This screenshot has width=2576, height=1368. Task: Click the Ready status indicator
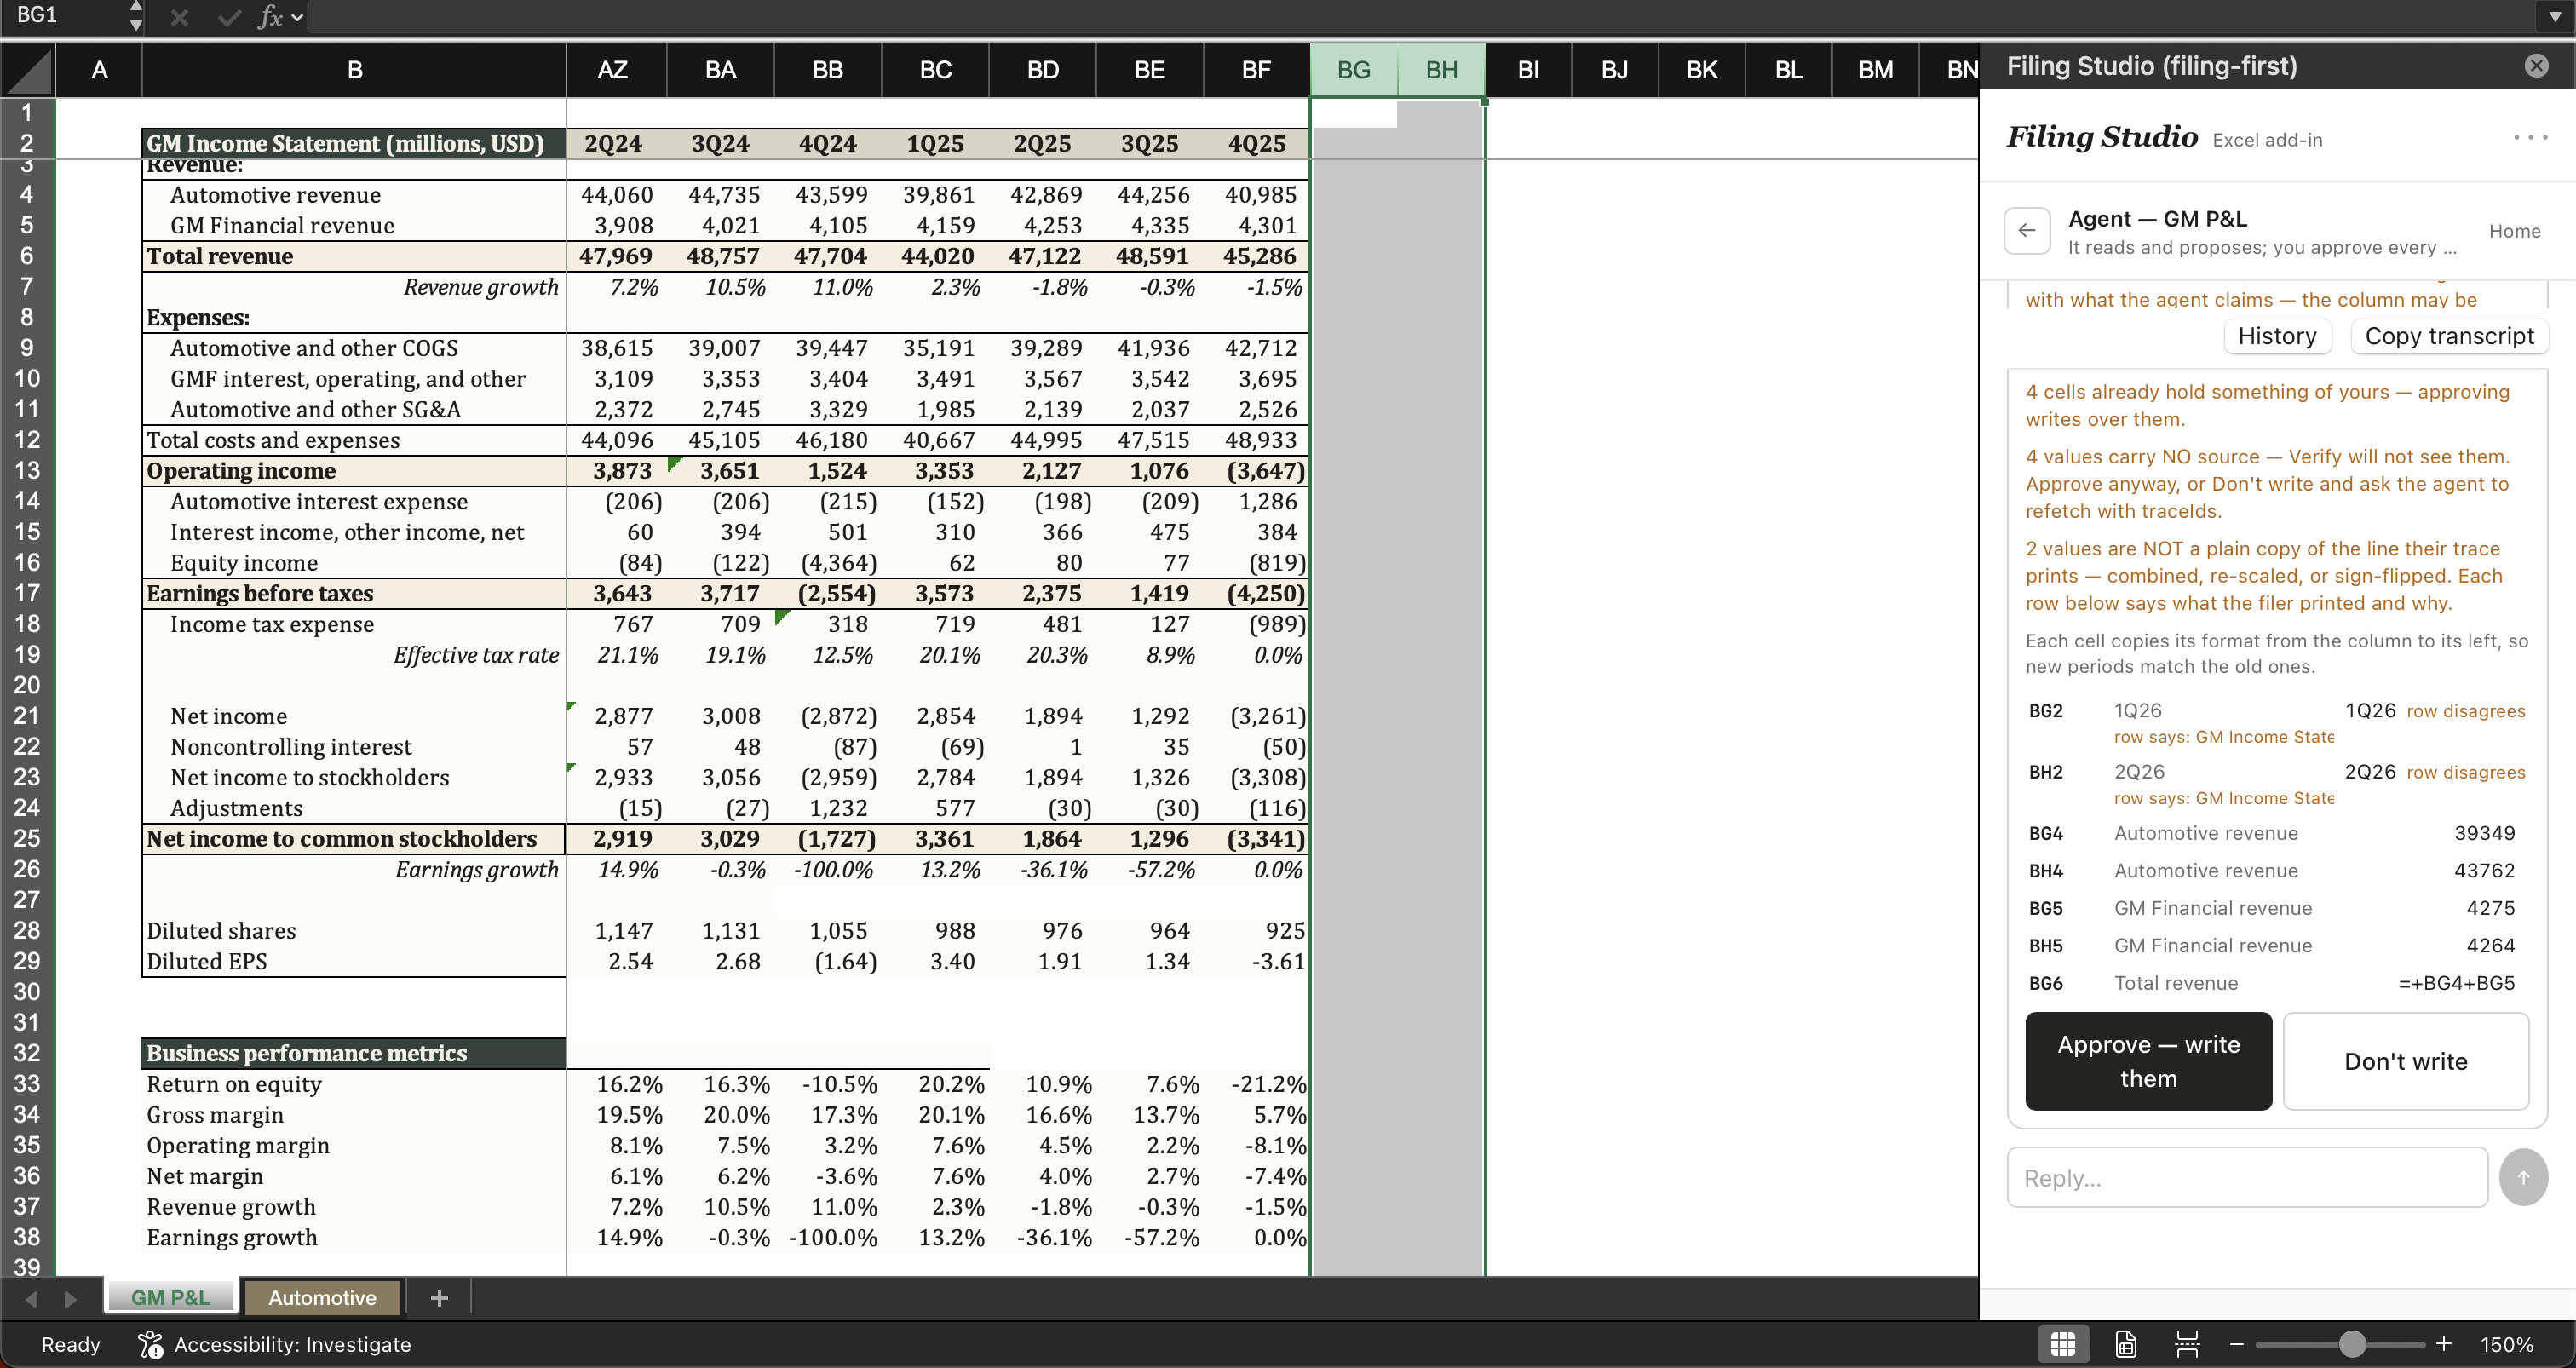coord(70,1344)
